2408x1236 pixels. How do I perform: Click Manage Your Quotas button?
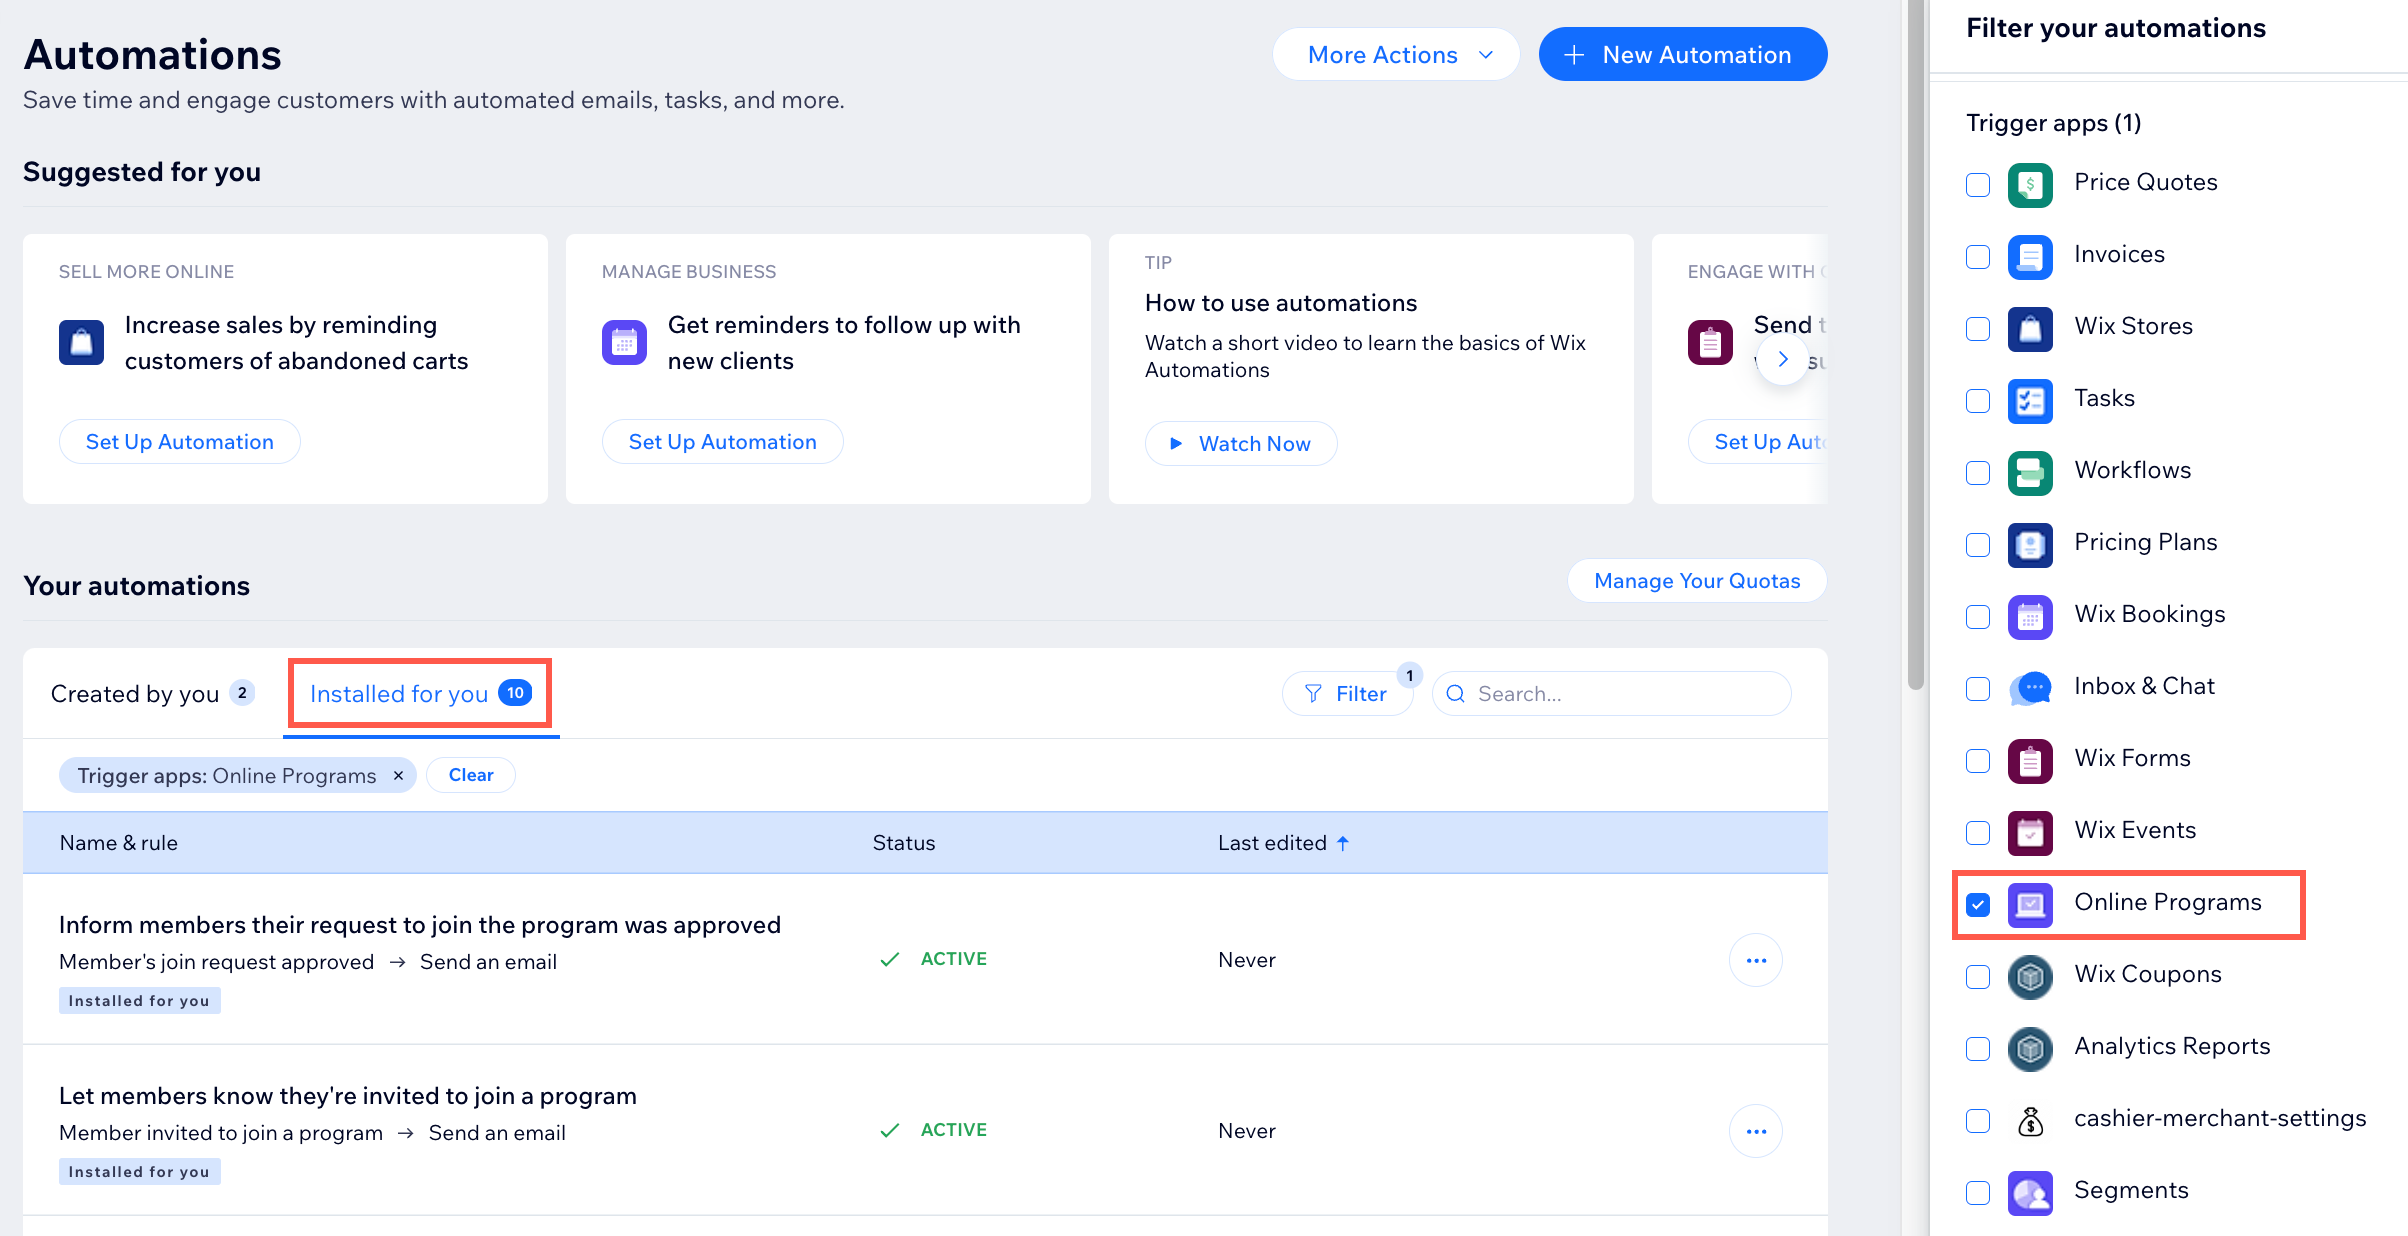pyautogui.click(x=1697, y=581)
